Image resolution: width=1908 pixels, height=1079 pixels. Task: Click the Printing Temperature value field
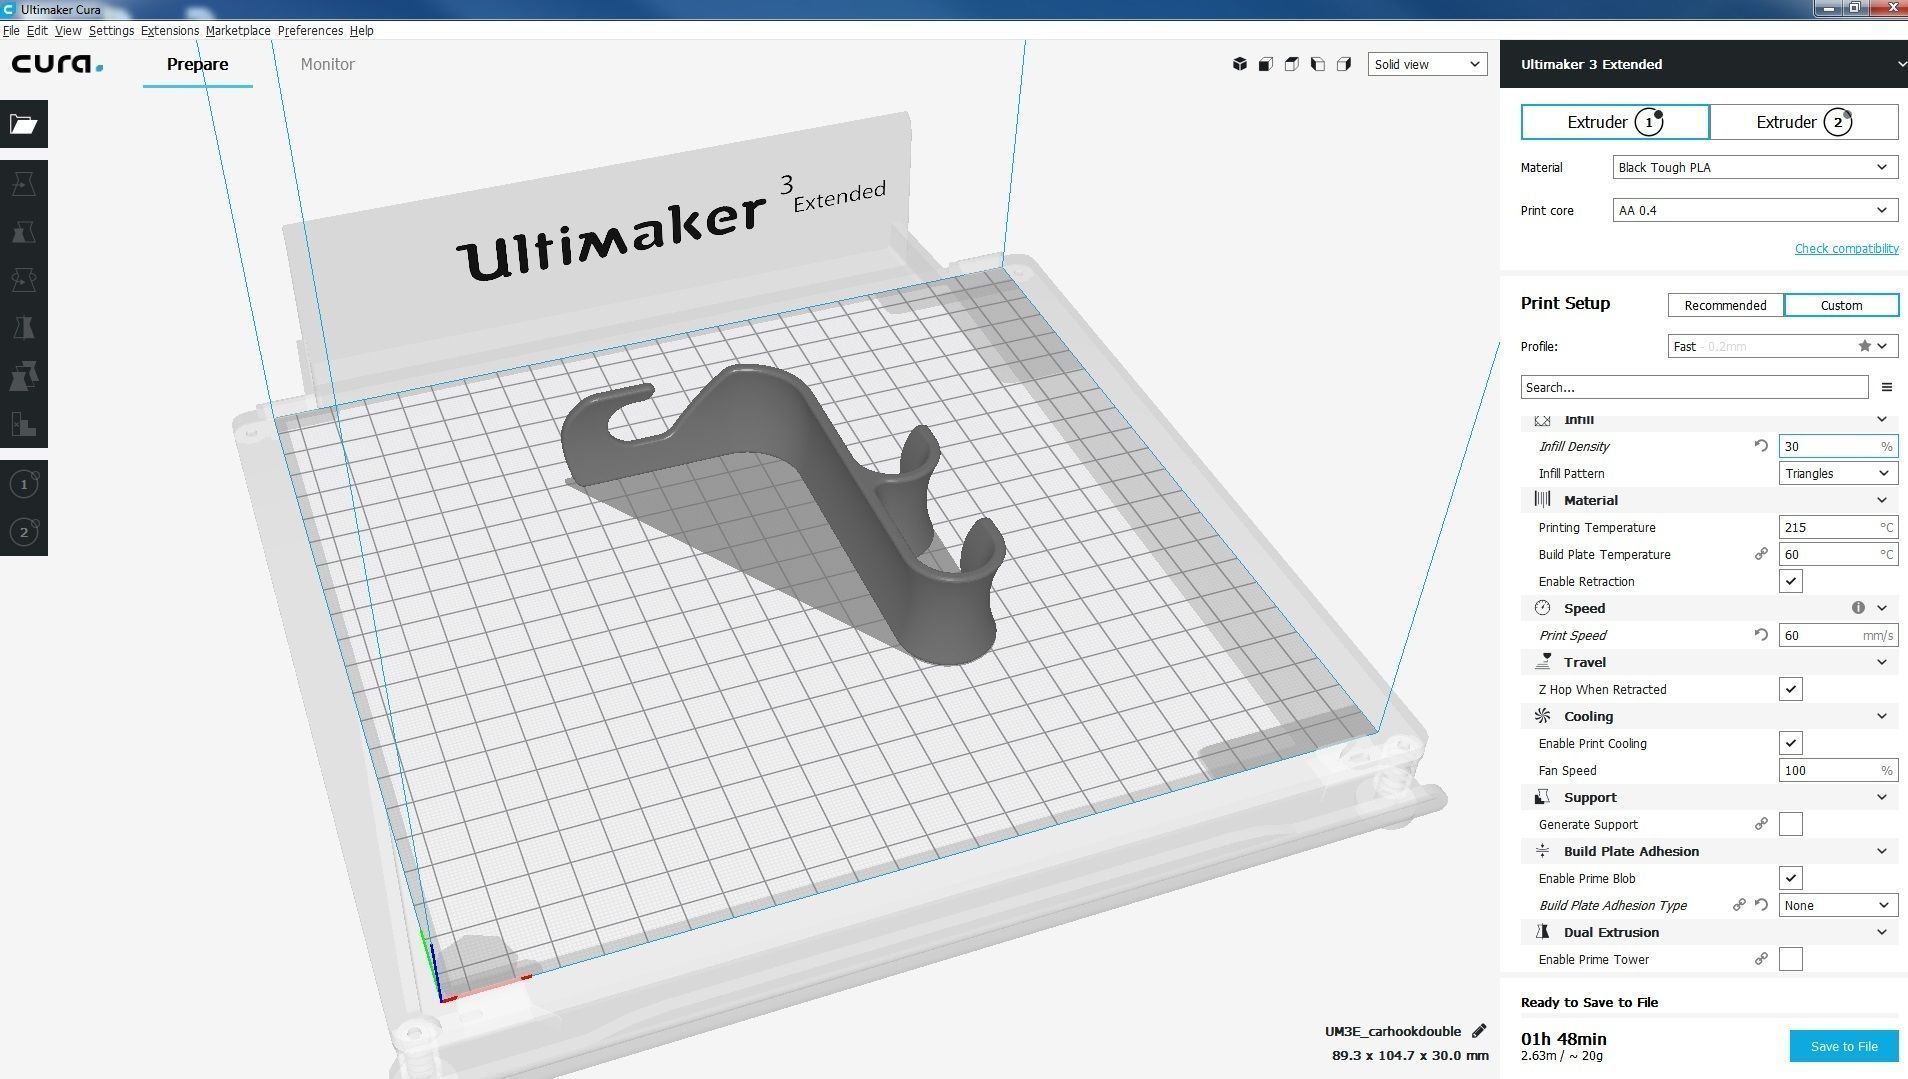click(1838, 527)
